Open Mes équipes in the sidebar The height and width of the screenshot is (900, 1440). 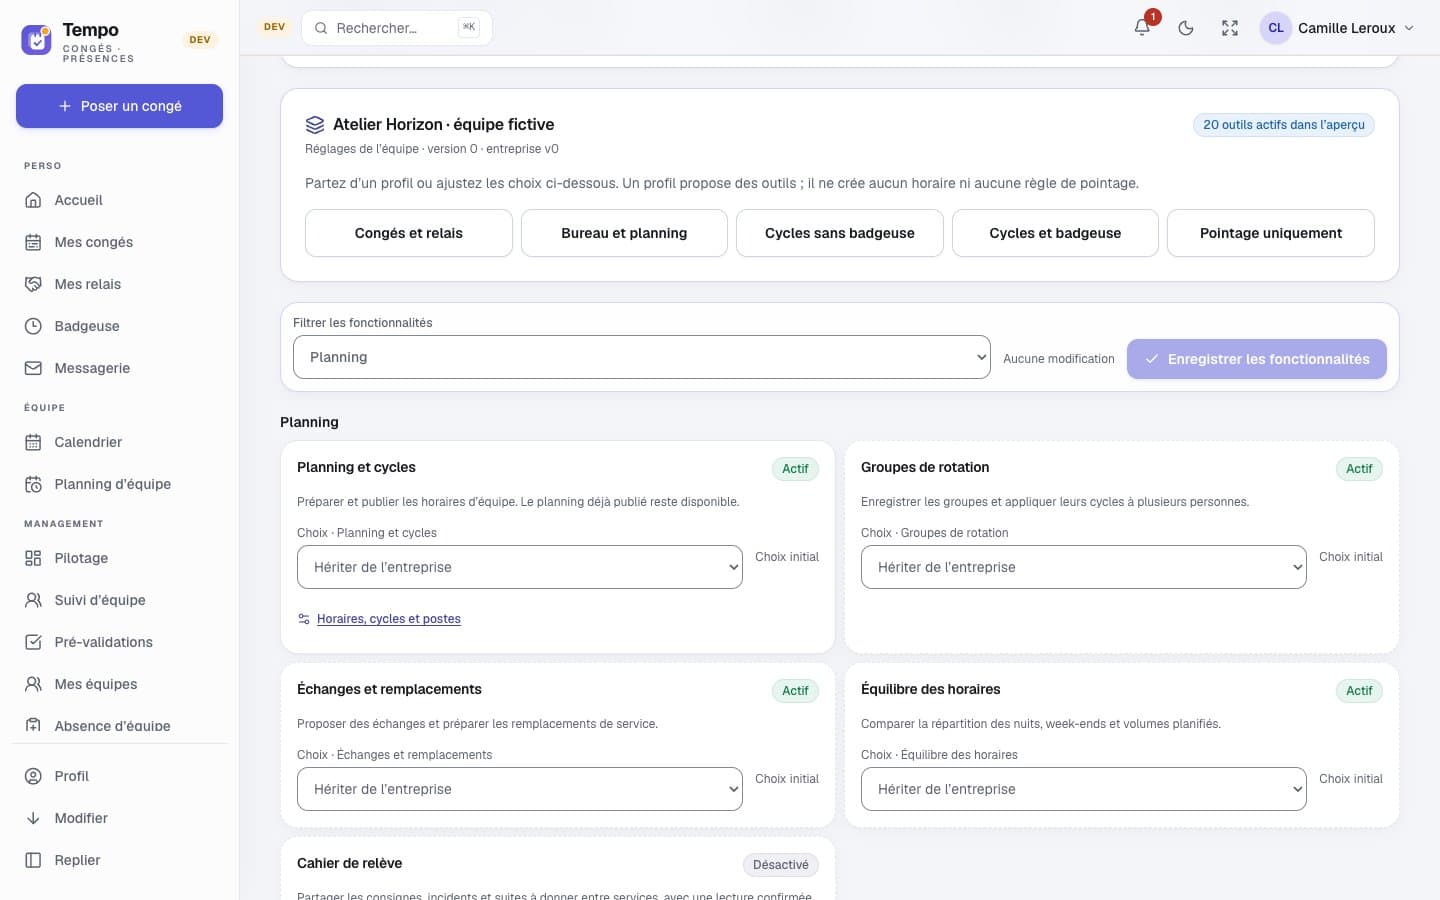click(119, 684)
